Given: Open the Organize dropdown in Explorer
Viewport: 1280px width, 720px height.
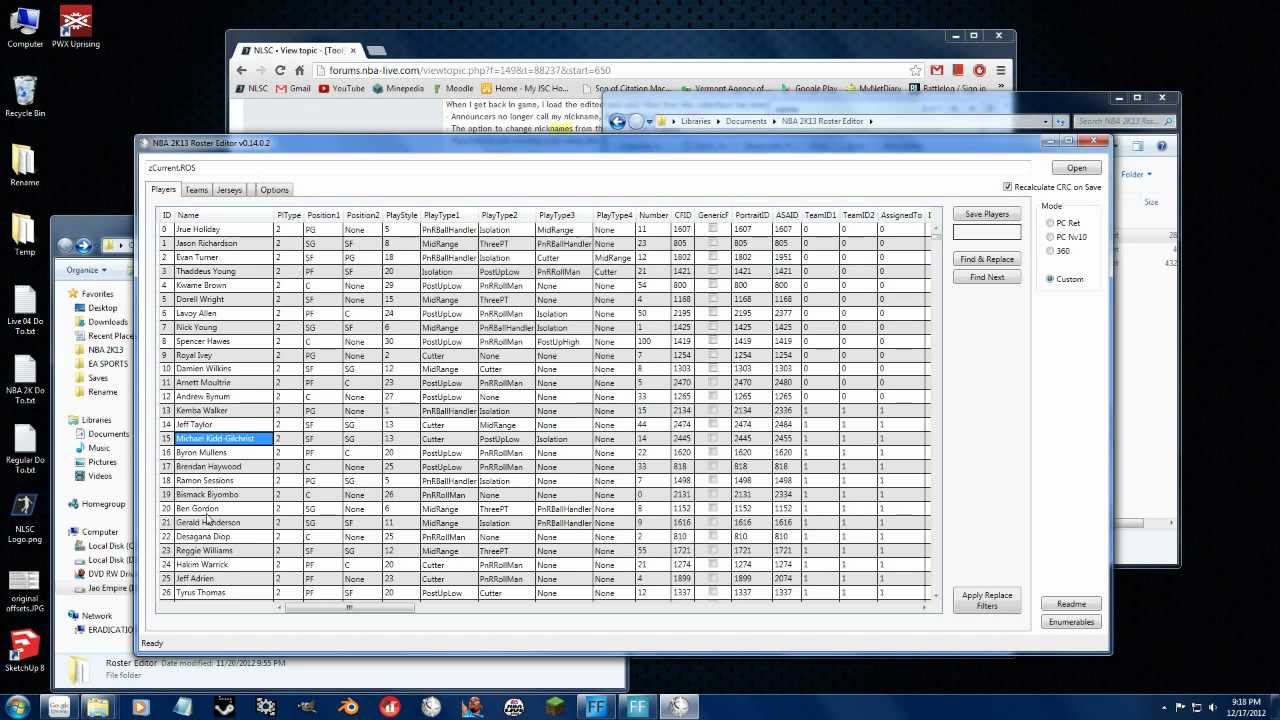Looking at the screenshot, I should [x=87, y=270].
